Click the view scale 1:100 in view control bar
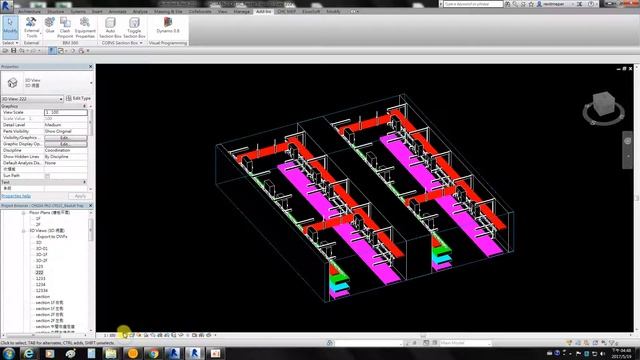Image resolution: width=640 pixels, height=360 pixels. [x=109, y=336]
